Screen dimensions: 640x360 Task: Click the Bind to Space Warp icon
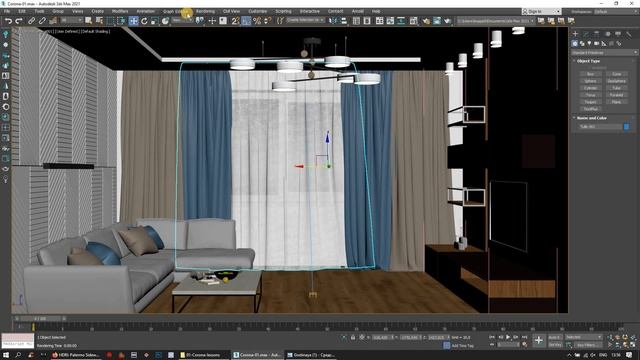(53, 21)
